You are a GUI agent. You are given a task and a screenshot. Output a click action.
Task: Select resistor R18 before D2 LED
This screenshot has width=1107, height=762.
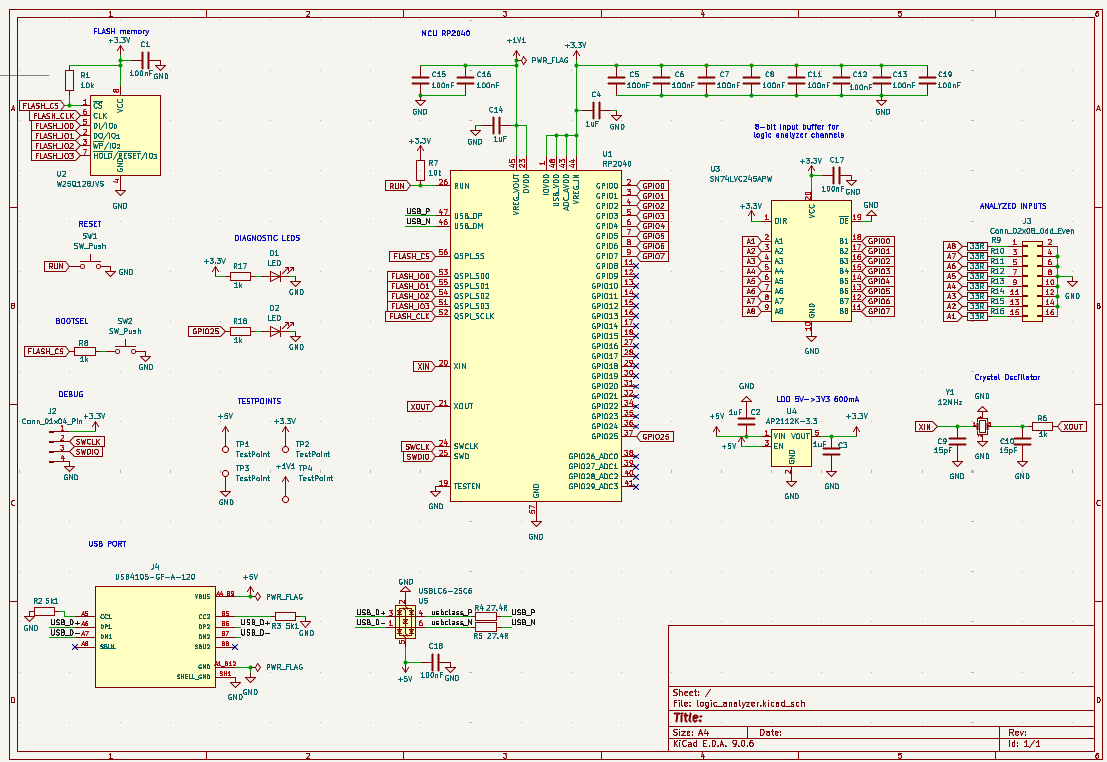pos(239,331)
